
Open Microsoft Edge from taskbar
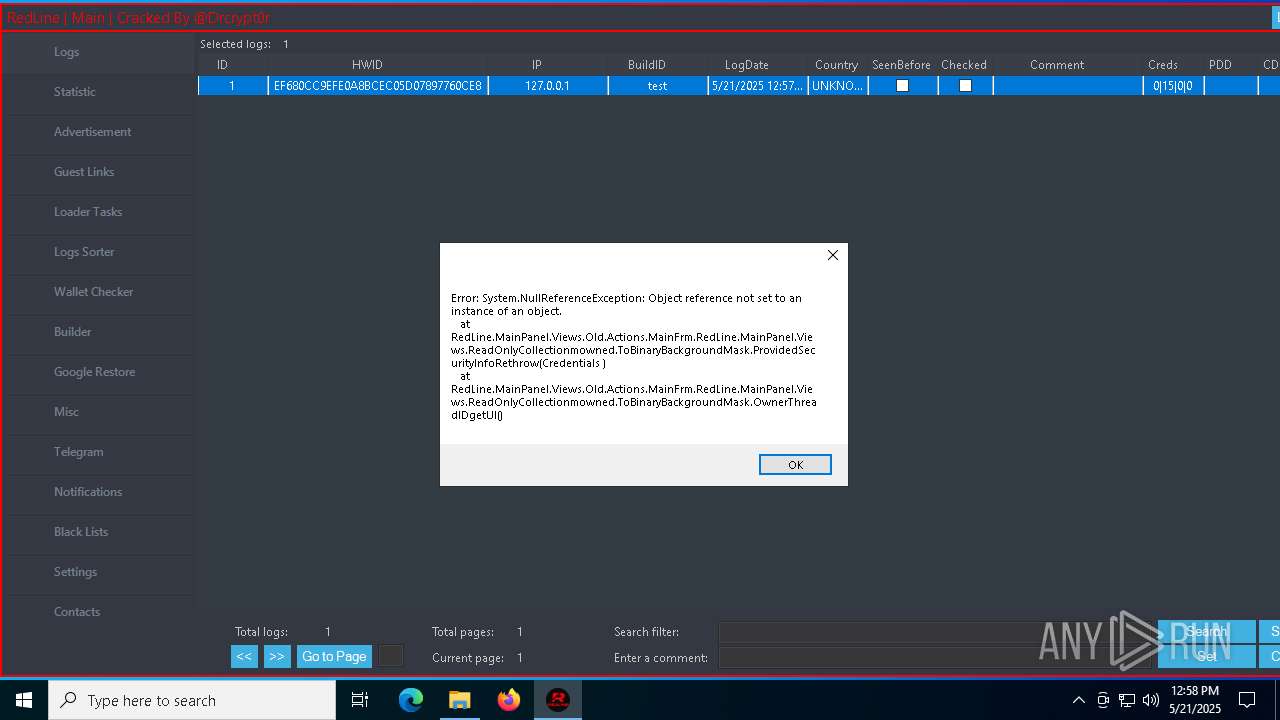pyautogui.click(x=411, y=700)
